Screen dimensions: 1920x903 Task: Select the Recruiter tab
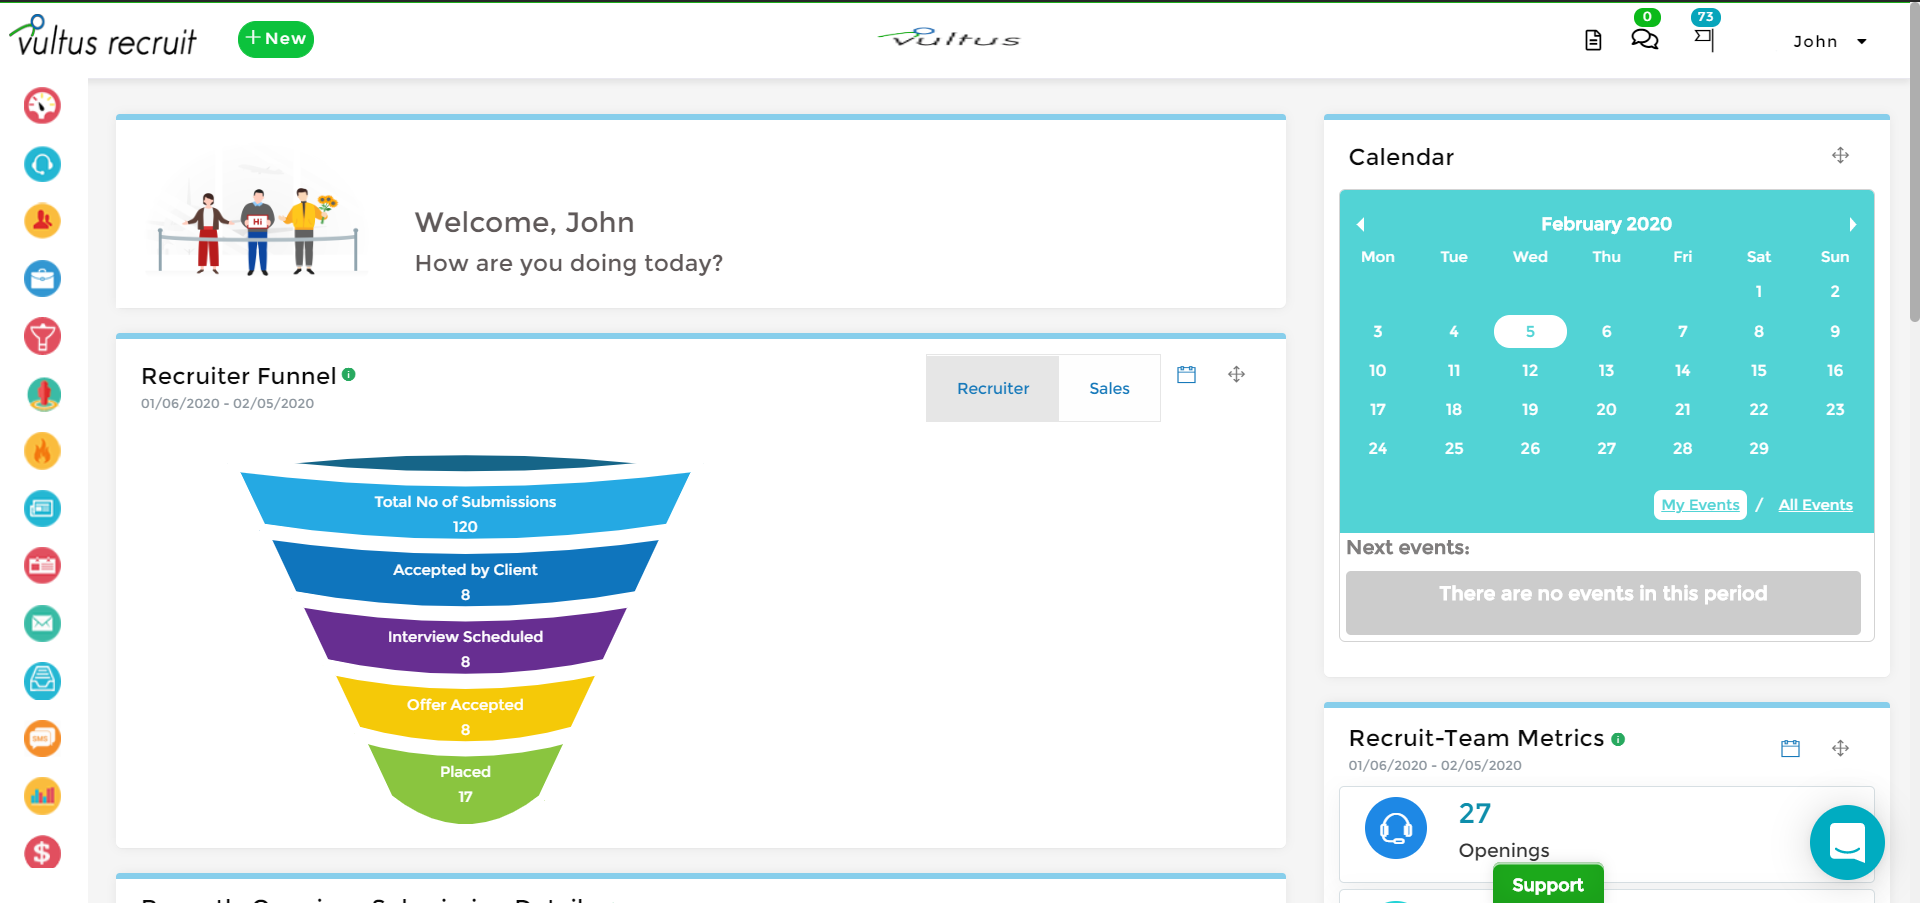pos(992,388)
